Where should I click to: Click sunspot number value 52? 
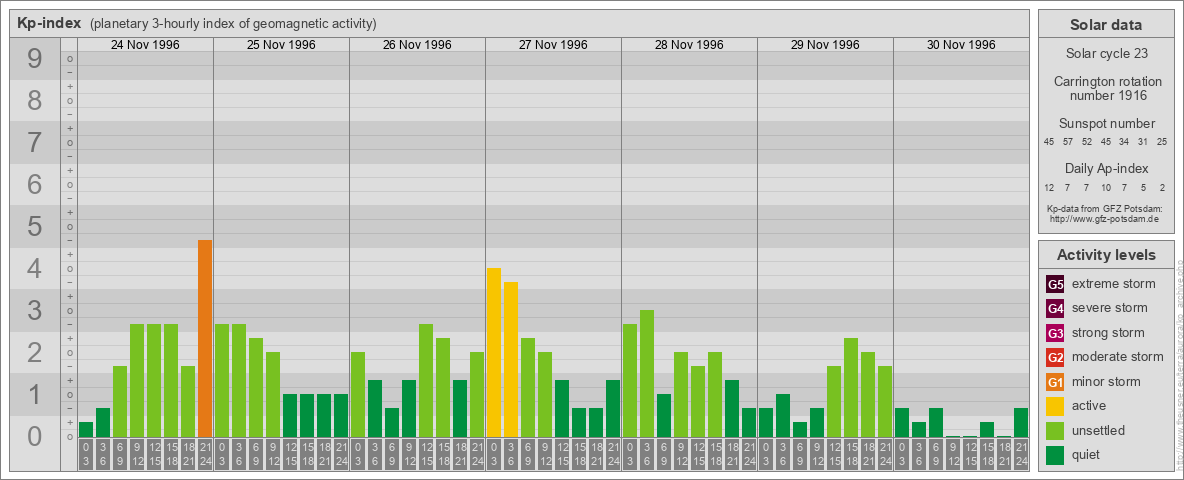(1087, 142)
